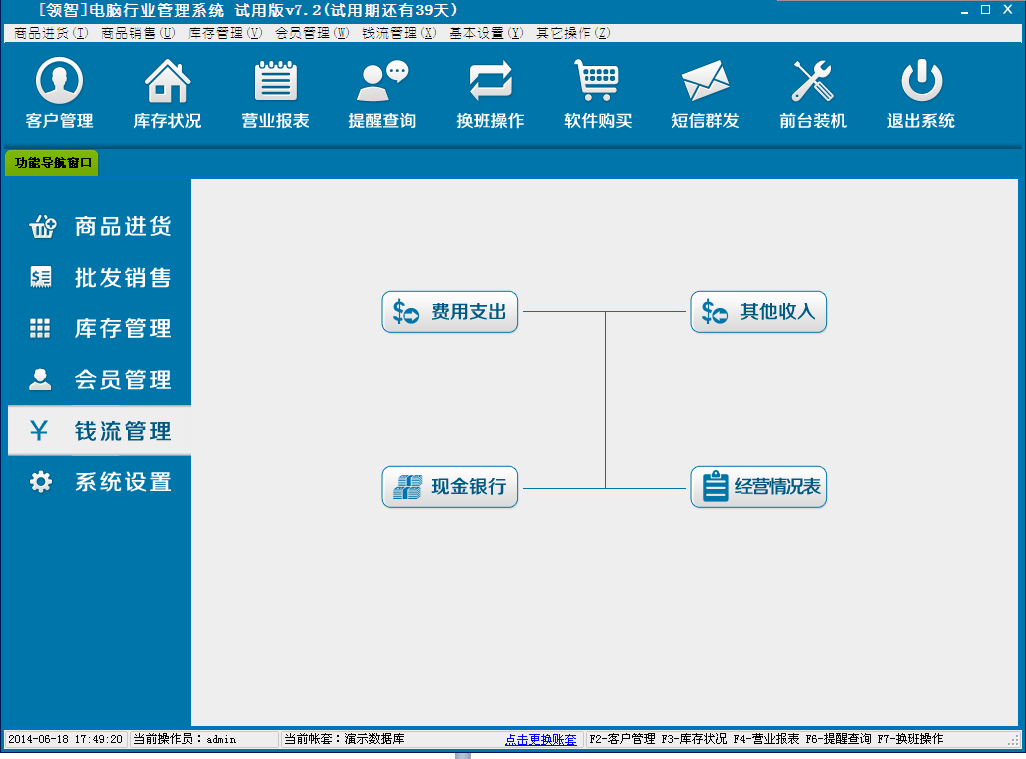This screenshot has height=759, width=1026.
Task: Open 提醒查询 reminder icon
Action: tap(383, 80)
